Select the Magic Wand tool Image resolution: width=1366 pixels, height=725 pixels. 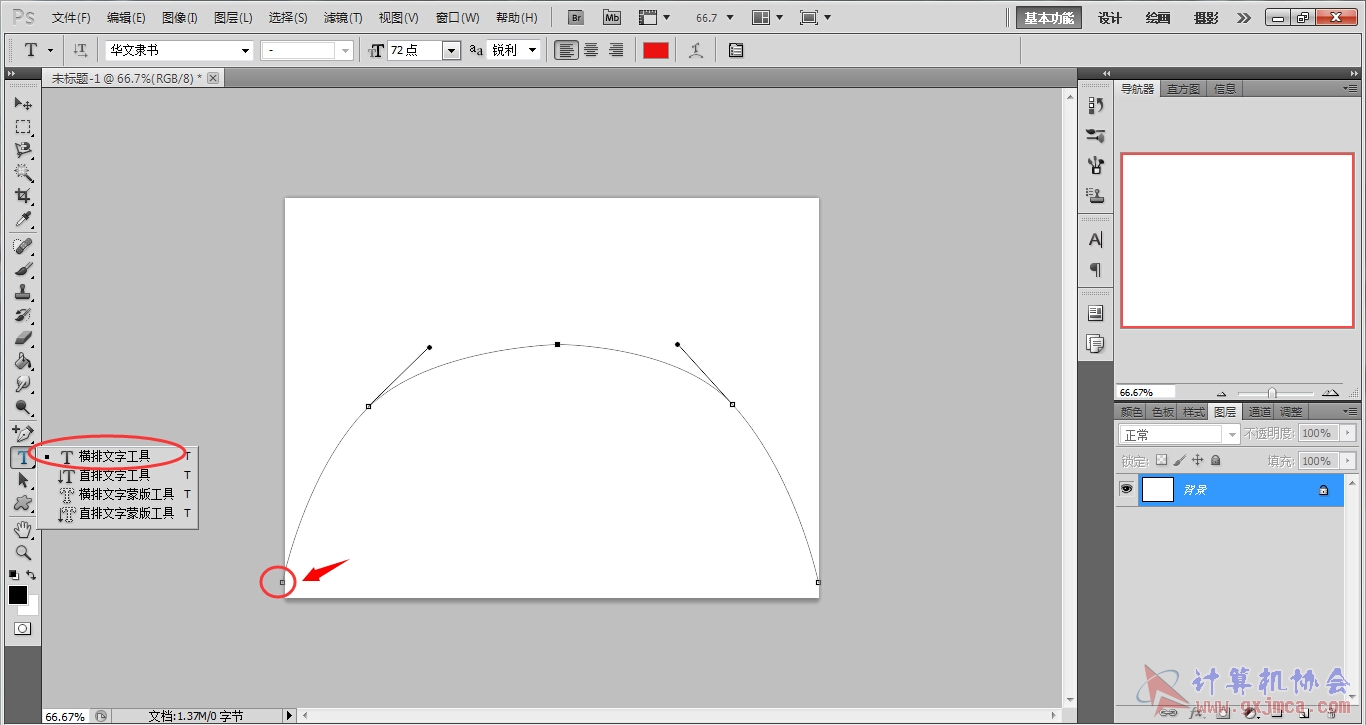tap(22, 173)
